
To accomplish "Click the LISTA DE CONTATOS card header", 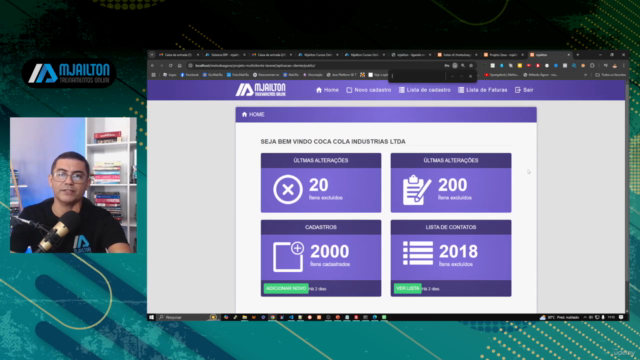I will 451,227.
